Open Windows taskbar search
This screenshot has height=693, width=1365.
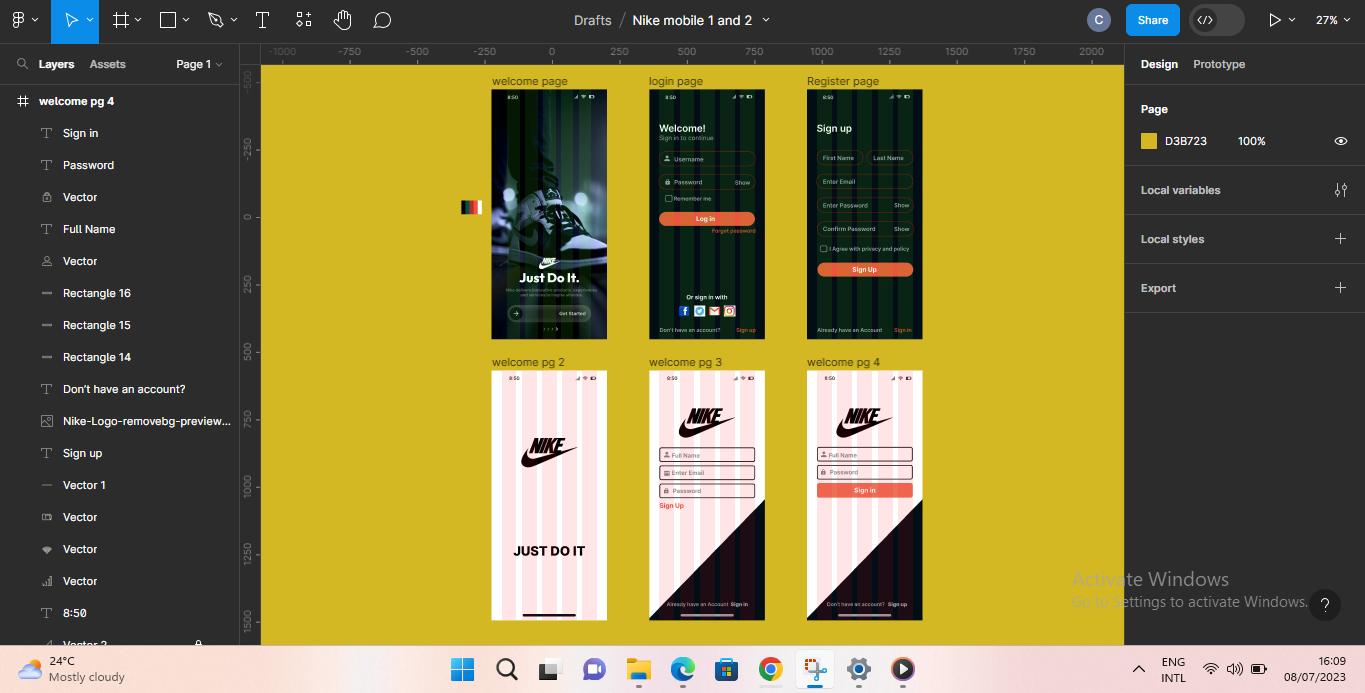(506, 669)
